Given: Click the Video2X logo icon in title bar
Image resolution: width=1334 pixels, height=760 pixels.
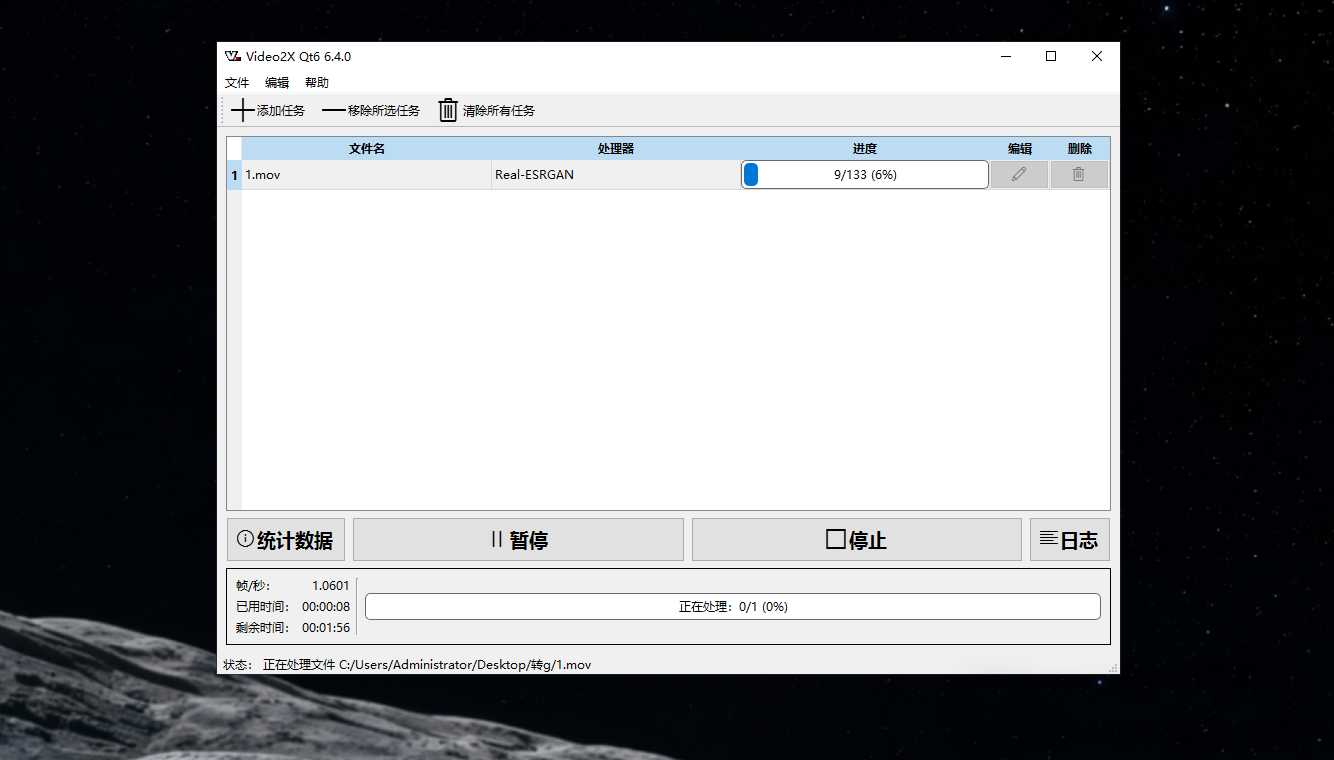Looking at the screenshot, I should click(233, 57).
